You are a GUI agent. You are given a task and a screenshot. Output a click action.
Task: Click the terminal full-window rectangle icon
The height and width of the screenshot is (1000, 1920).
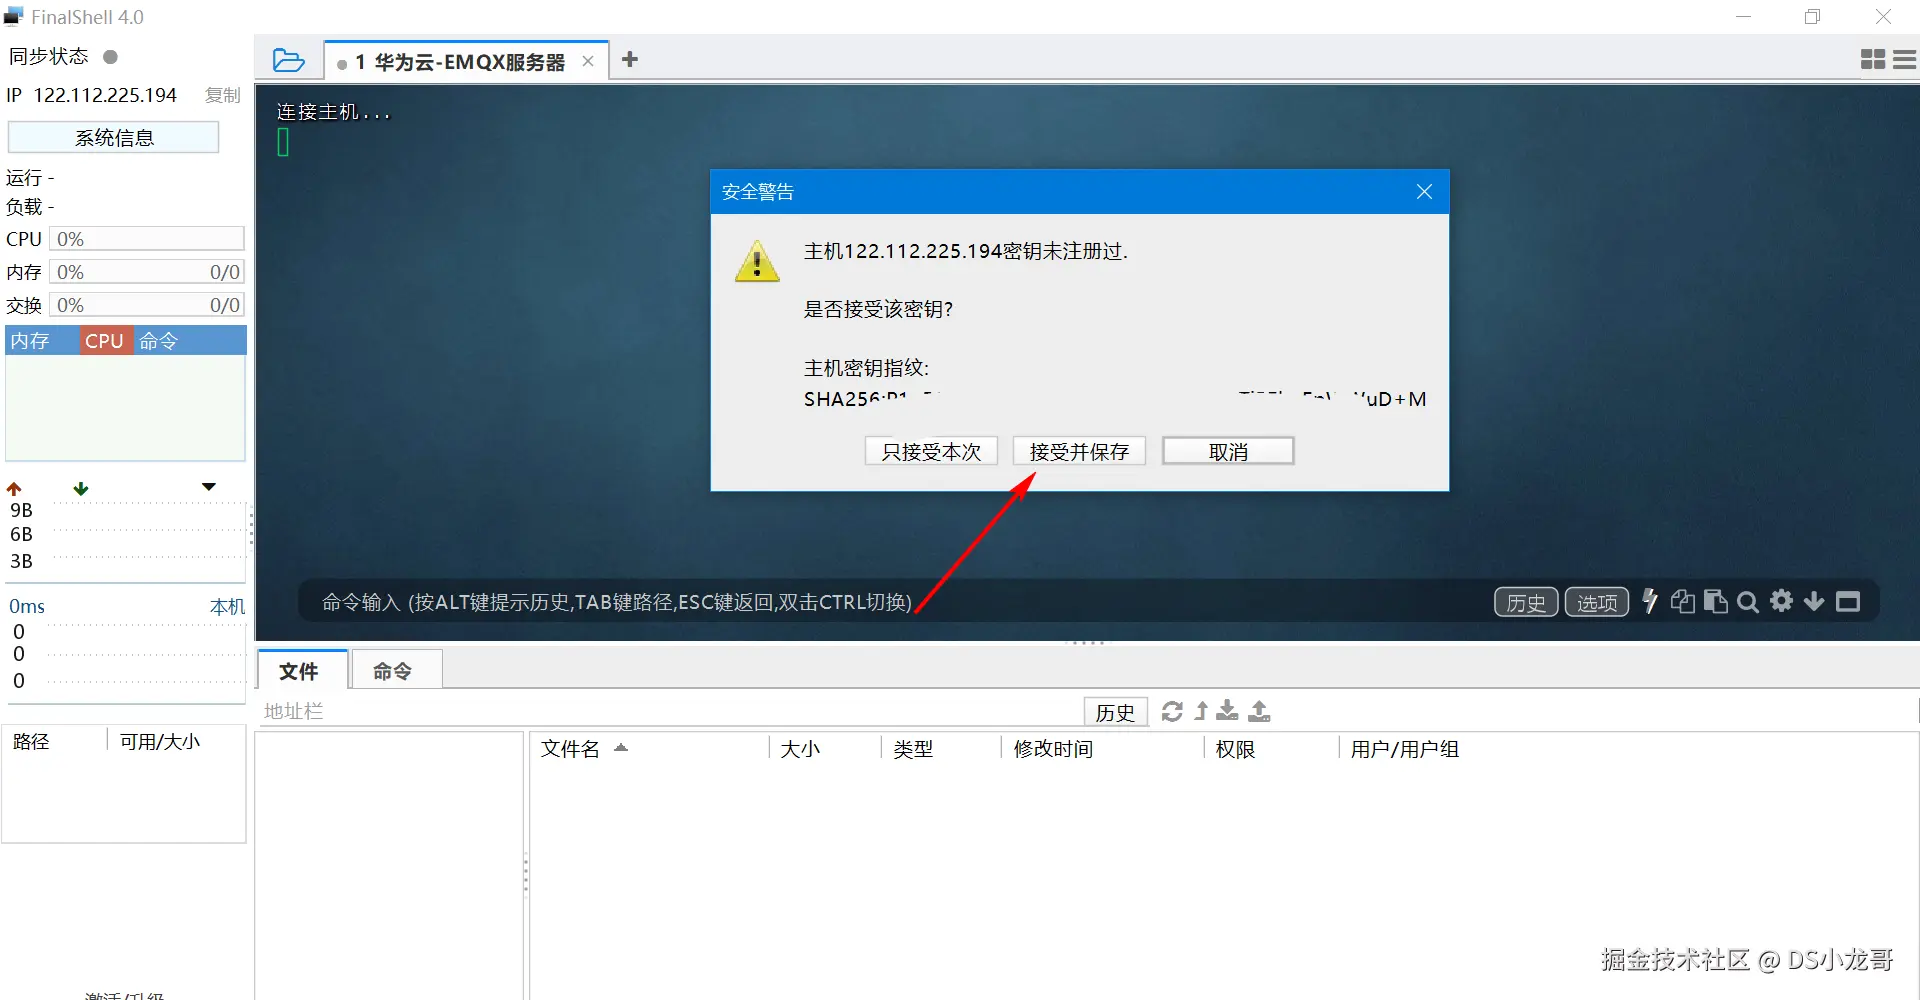tap(1848, 601)
